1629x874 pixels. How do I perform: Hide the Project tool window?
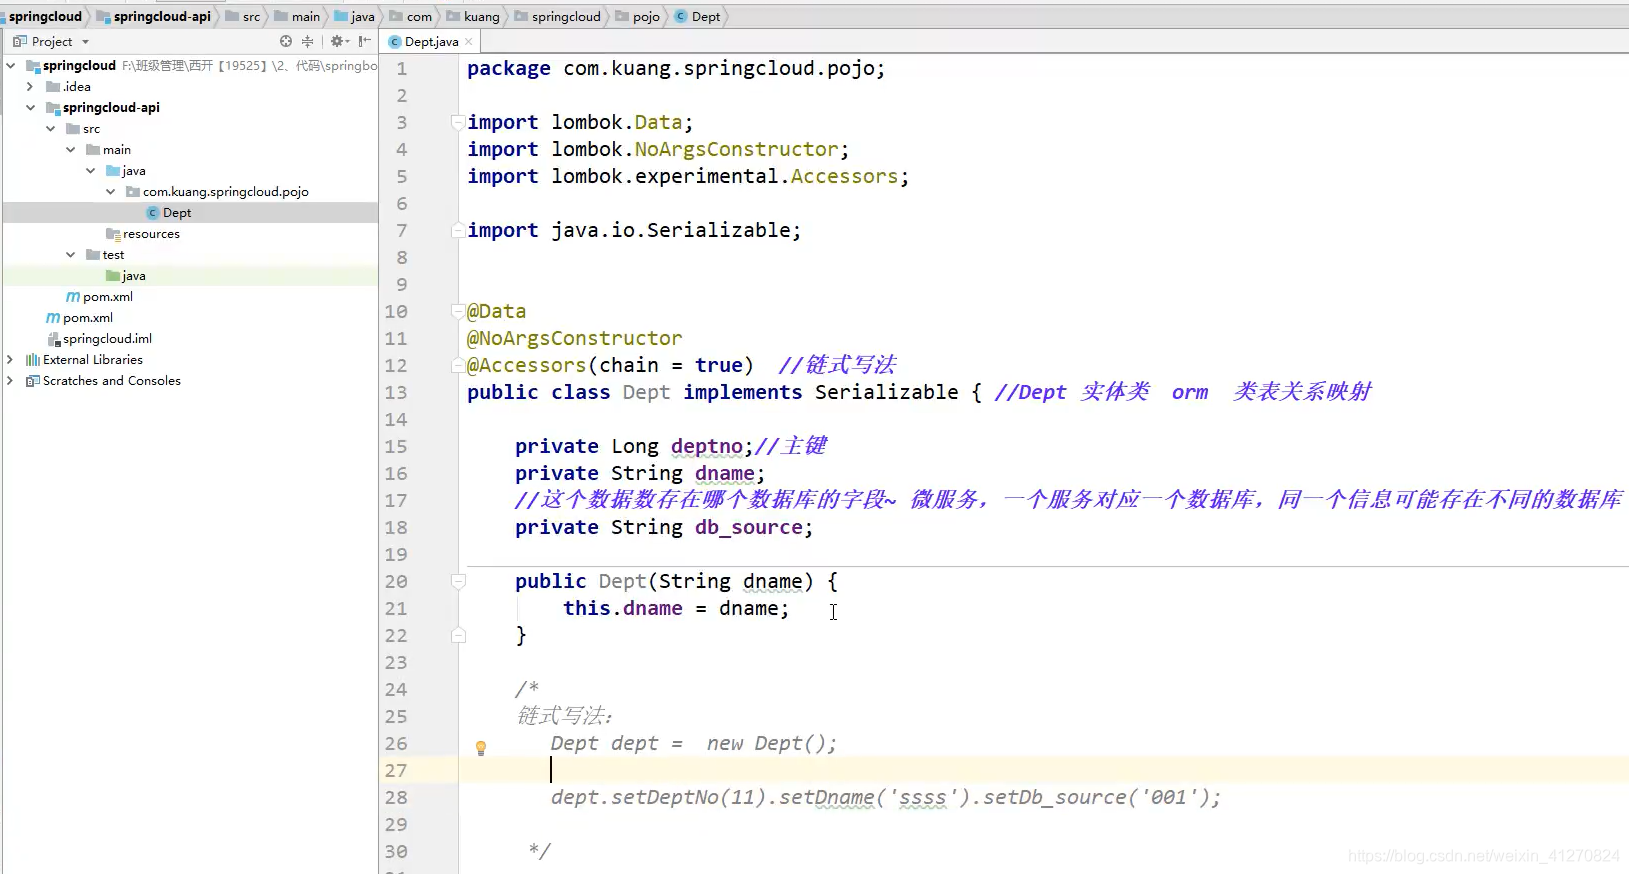tap(365, 41)
